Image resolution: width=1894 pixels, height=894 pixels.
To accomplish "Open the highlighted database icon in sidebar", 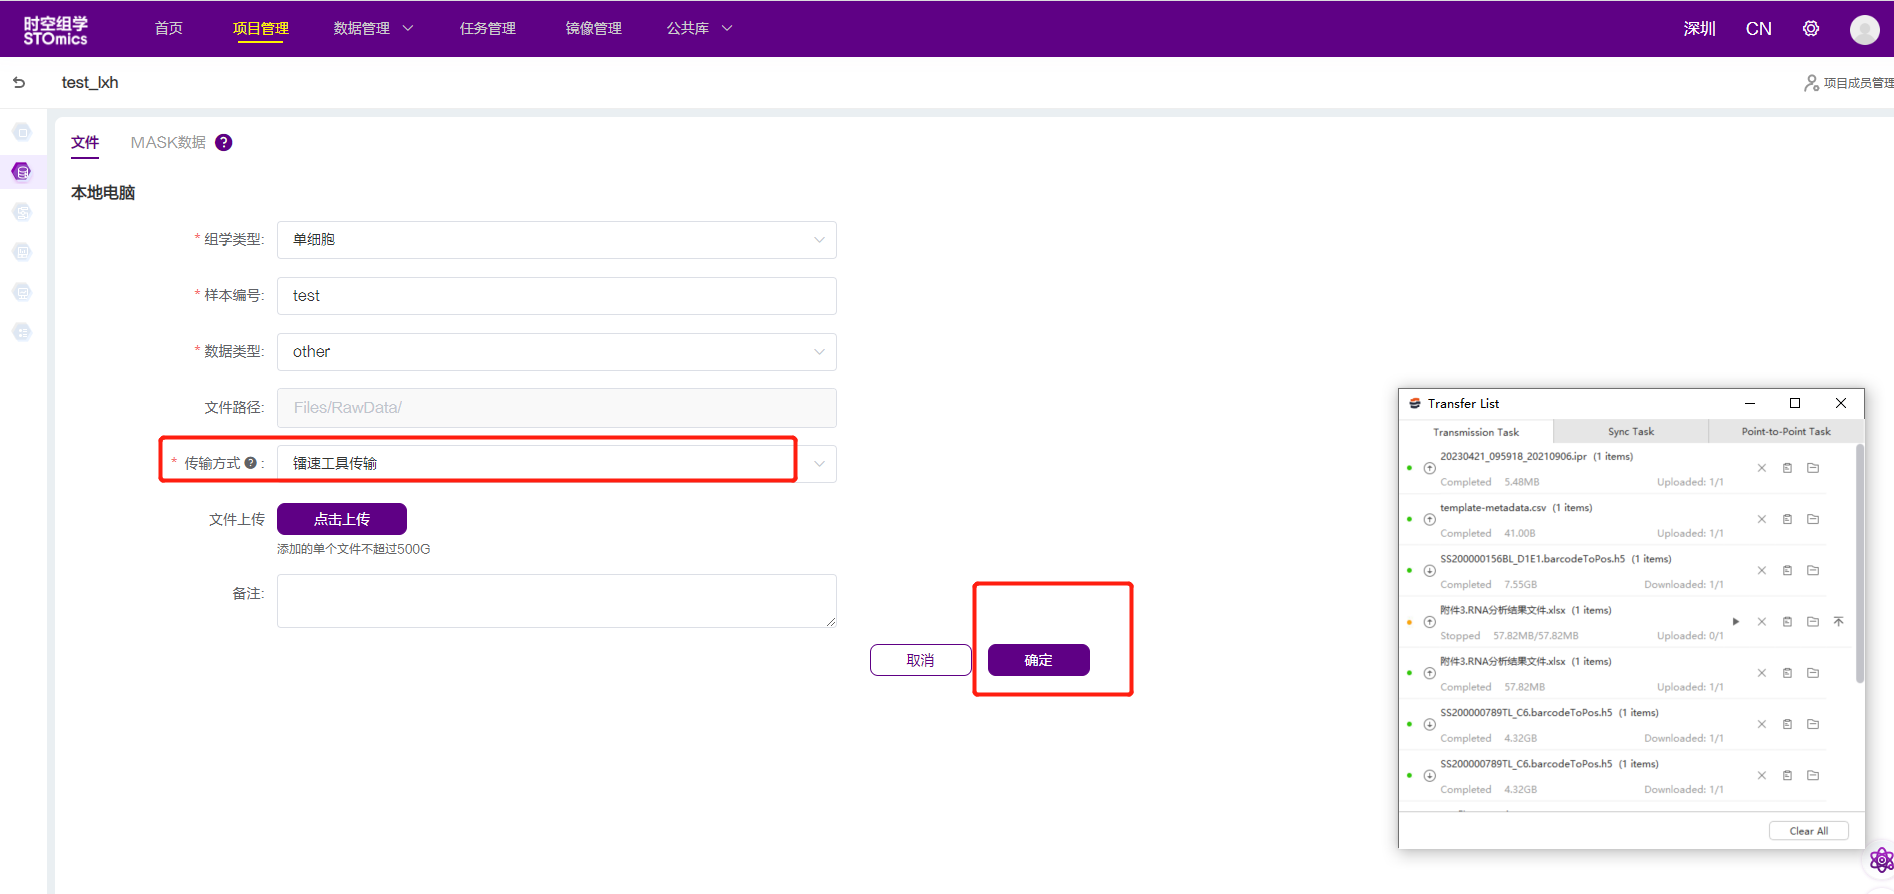I will click(21, 172).
